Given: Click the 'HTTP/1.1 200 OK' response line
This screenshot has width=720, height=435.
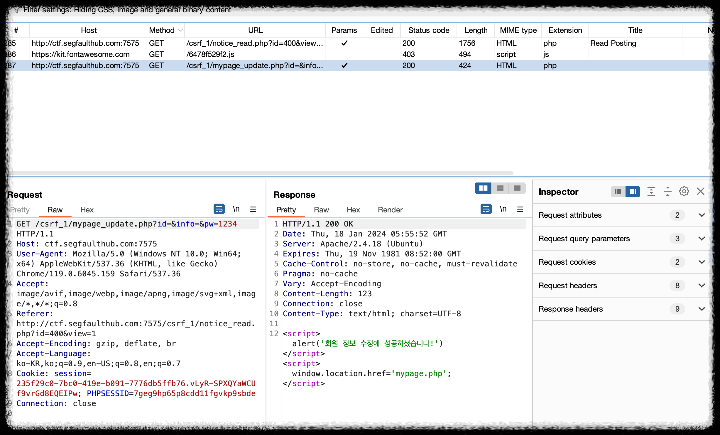Looking at the screenshot, I should pos(318,224).
